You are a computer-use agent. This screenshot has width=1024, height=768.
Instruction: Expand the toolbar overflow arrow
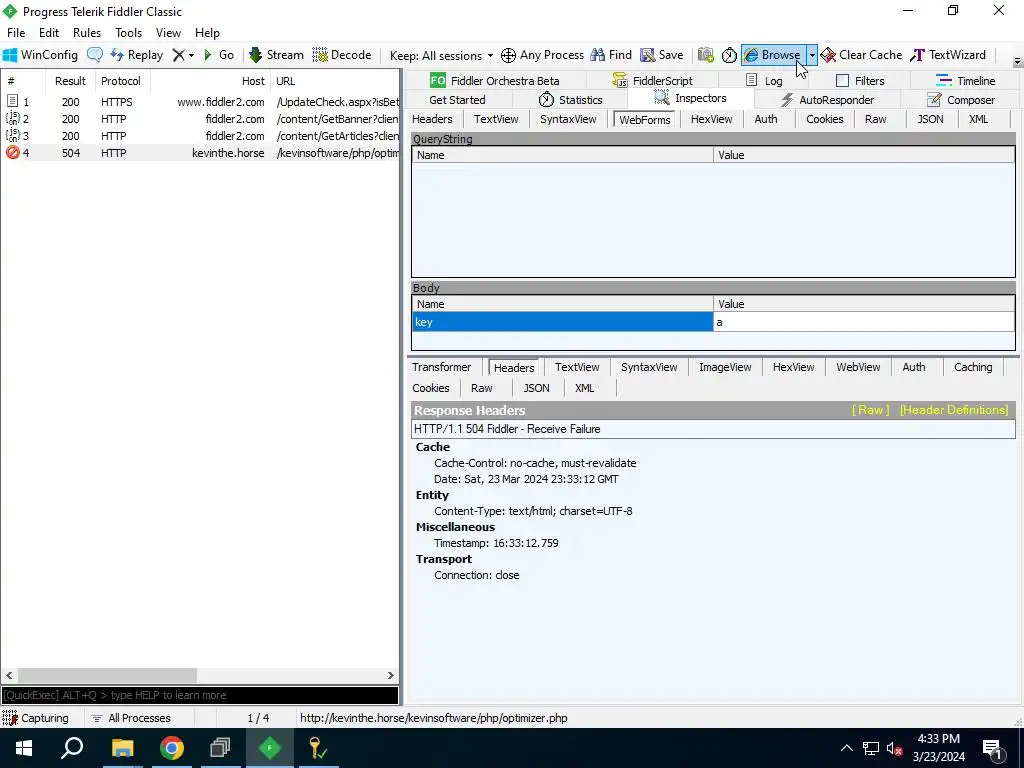pyautogui.click(x=1017, y=62)
